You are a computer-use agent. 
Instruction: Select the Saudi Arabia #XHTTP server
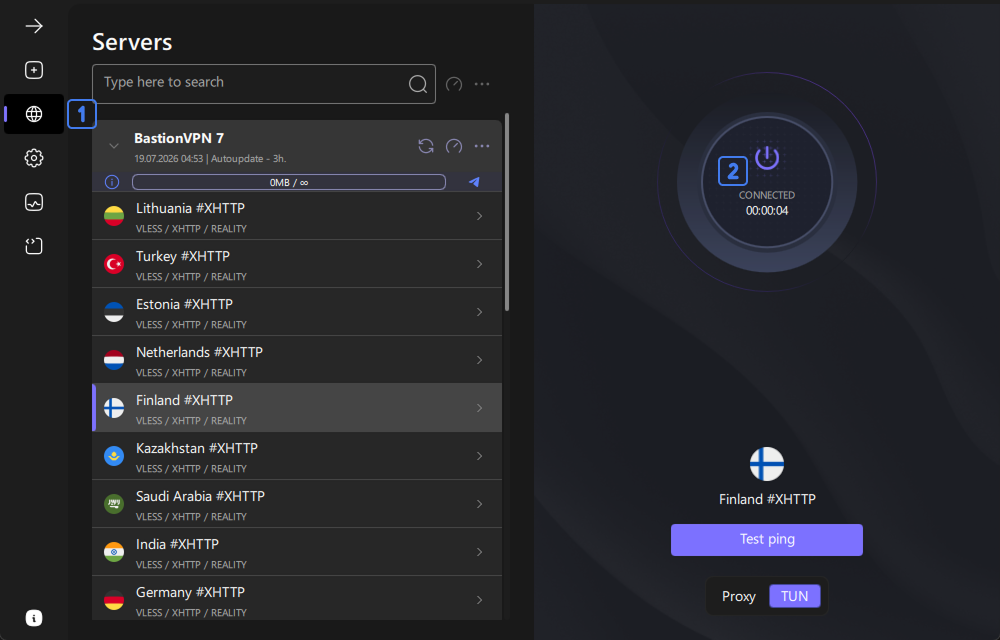(x=297, y=504)
